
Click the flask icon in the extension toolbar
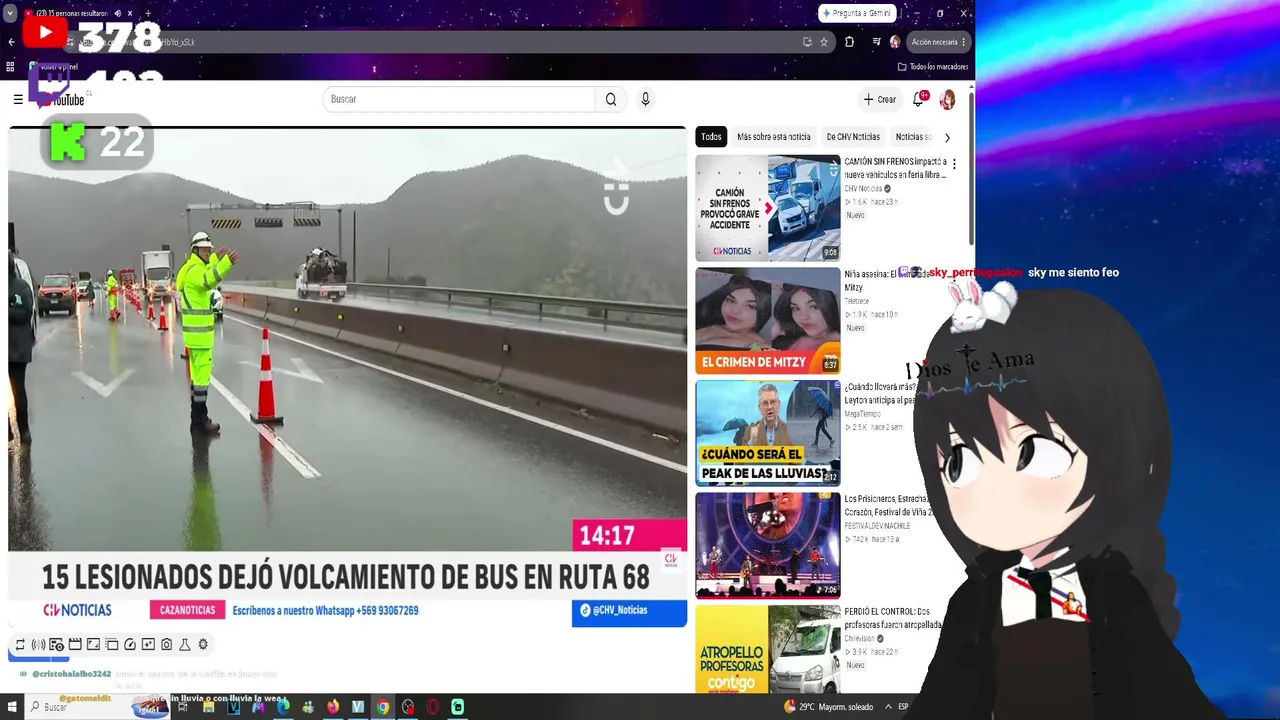pos(185,645)
